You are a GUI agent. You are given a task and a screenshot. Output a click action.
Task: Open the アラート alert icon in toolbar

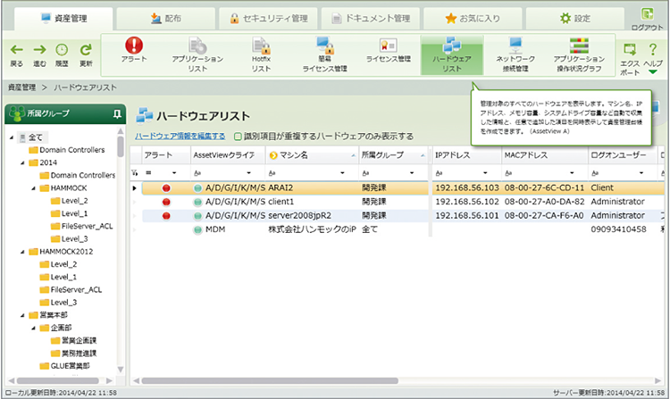[134, 46]
